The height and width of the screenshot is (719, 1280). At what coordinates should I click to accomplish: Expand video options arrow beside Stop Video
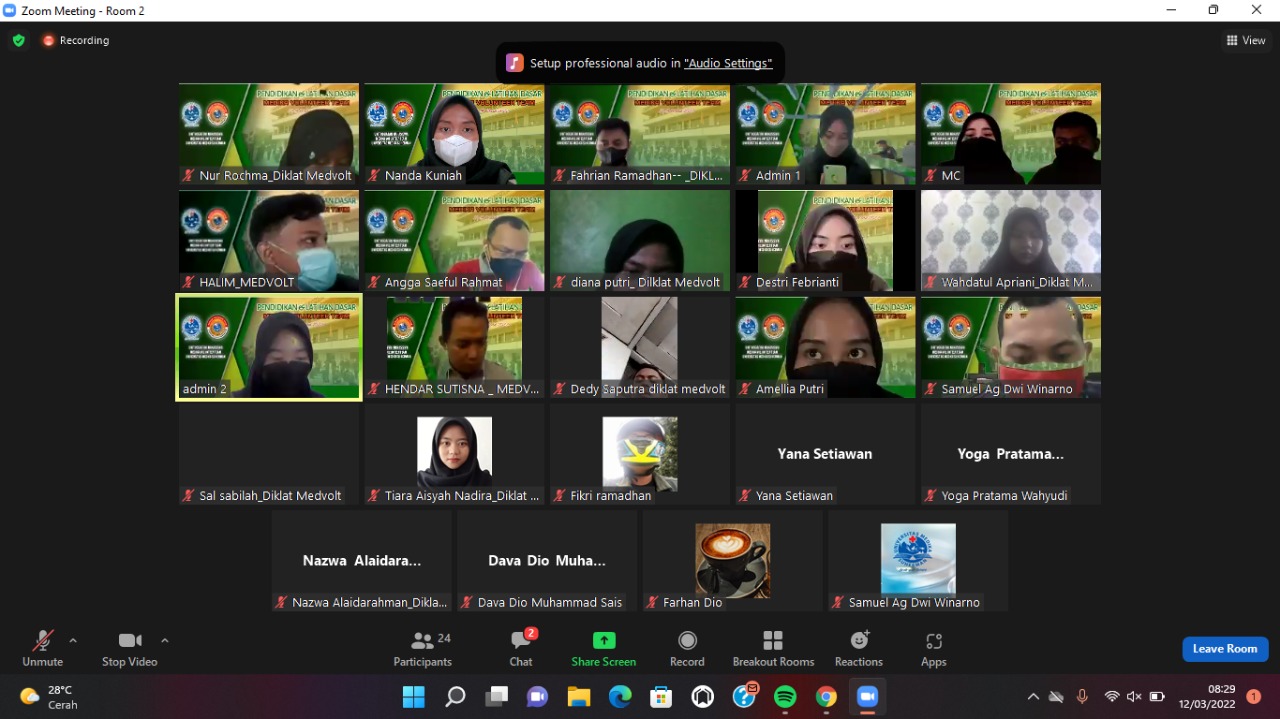point(165,640)
